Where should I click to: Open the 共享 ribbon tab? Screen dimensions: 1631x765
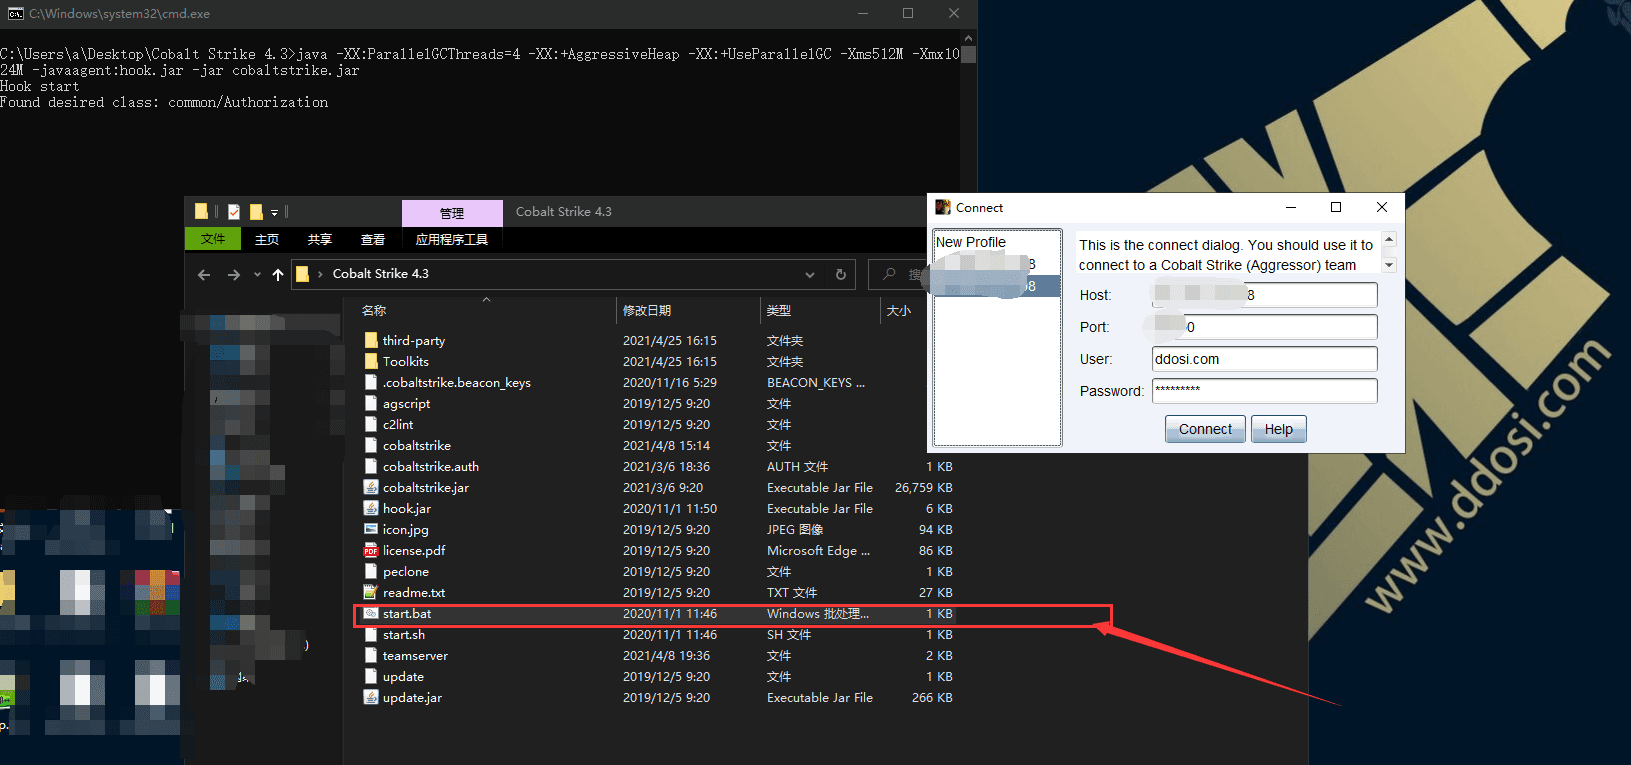pos(320,239)
